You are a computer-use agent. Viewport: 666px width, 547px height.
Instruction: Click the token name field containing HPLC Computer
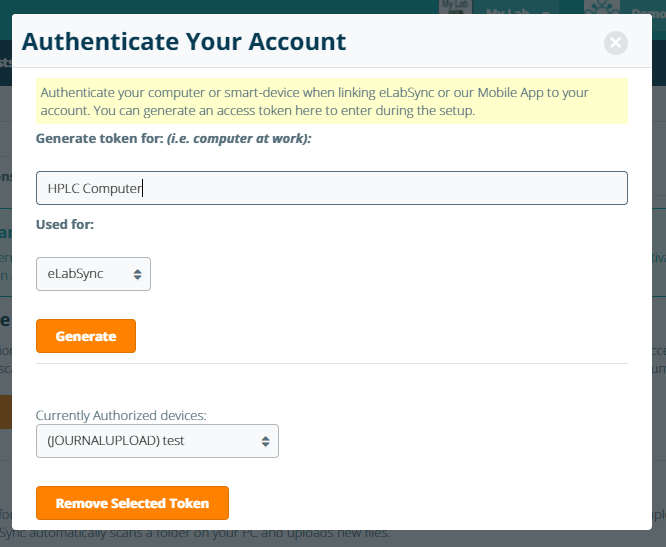point(331,188)
